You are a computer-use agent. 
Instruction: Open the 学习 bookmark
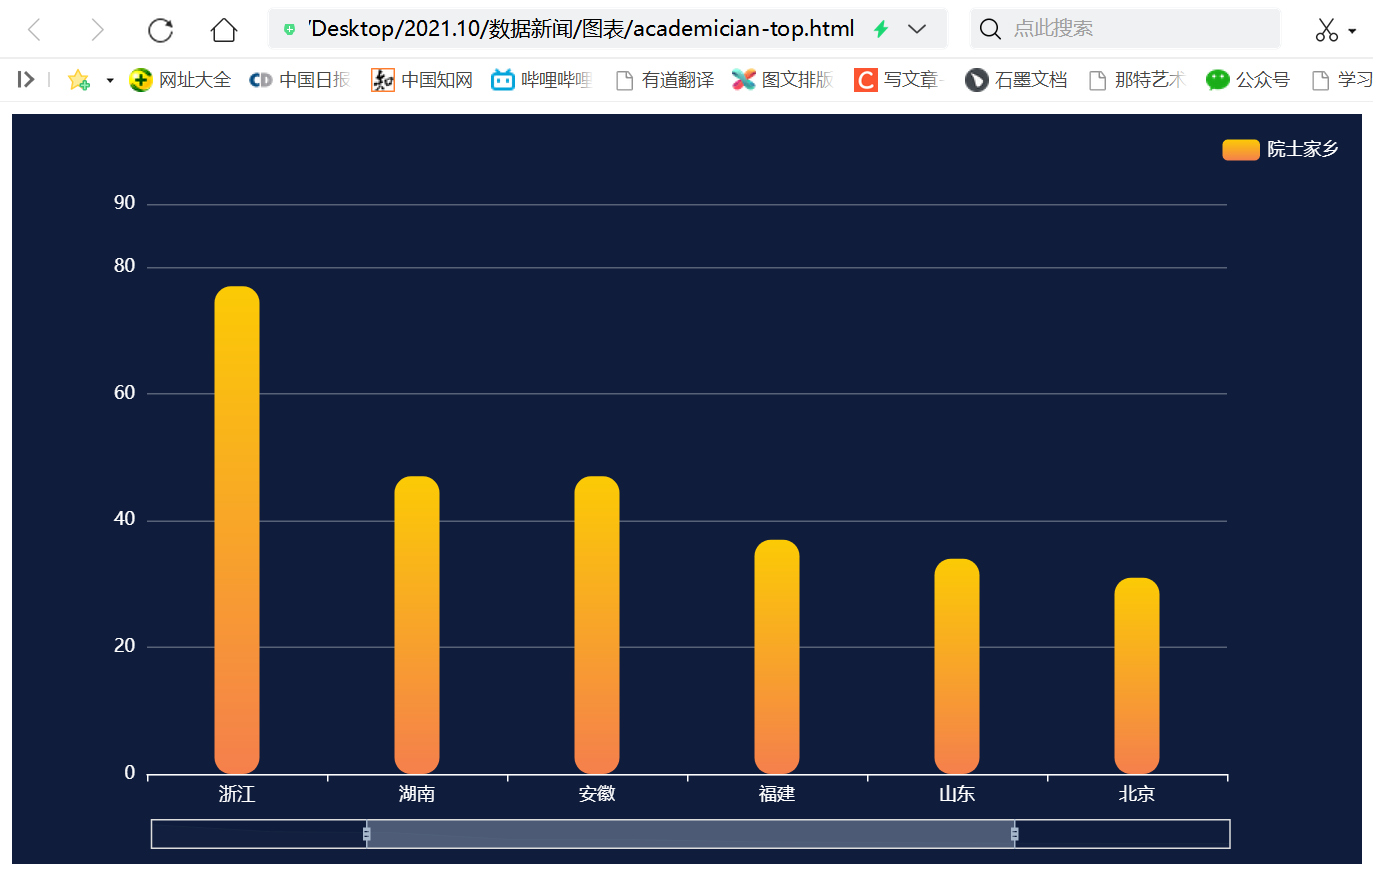point(1341,80)
